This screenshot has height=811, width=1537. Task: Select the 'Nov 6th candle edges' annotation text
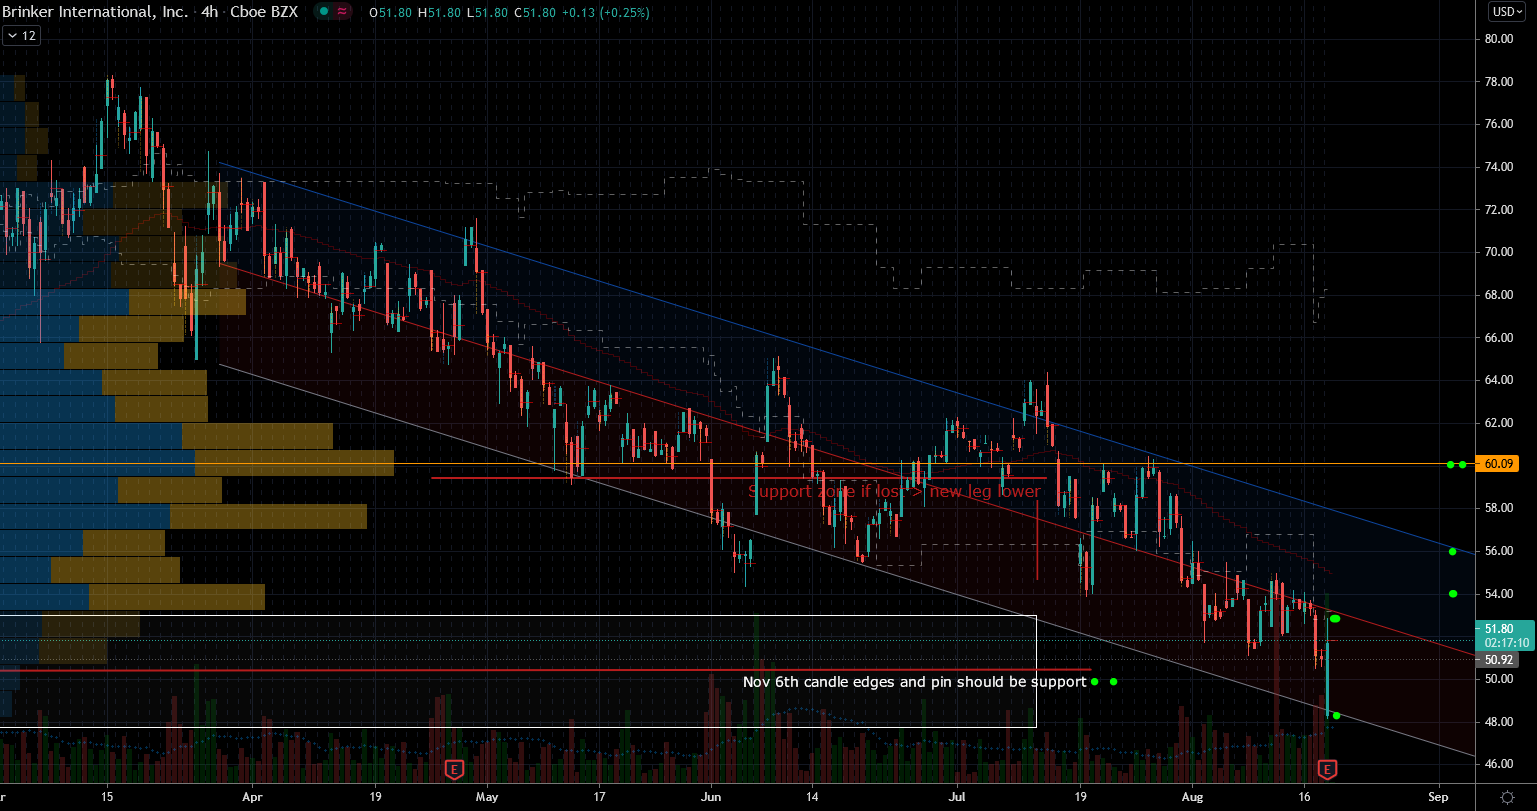[x=914, y=682]
